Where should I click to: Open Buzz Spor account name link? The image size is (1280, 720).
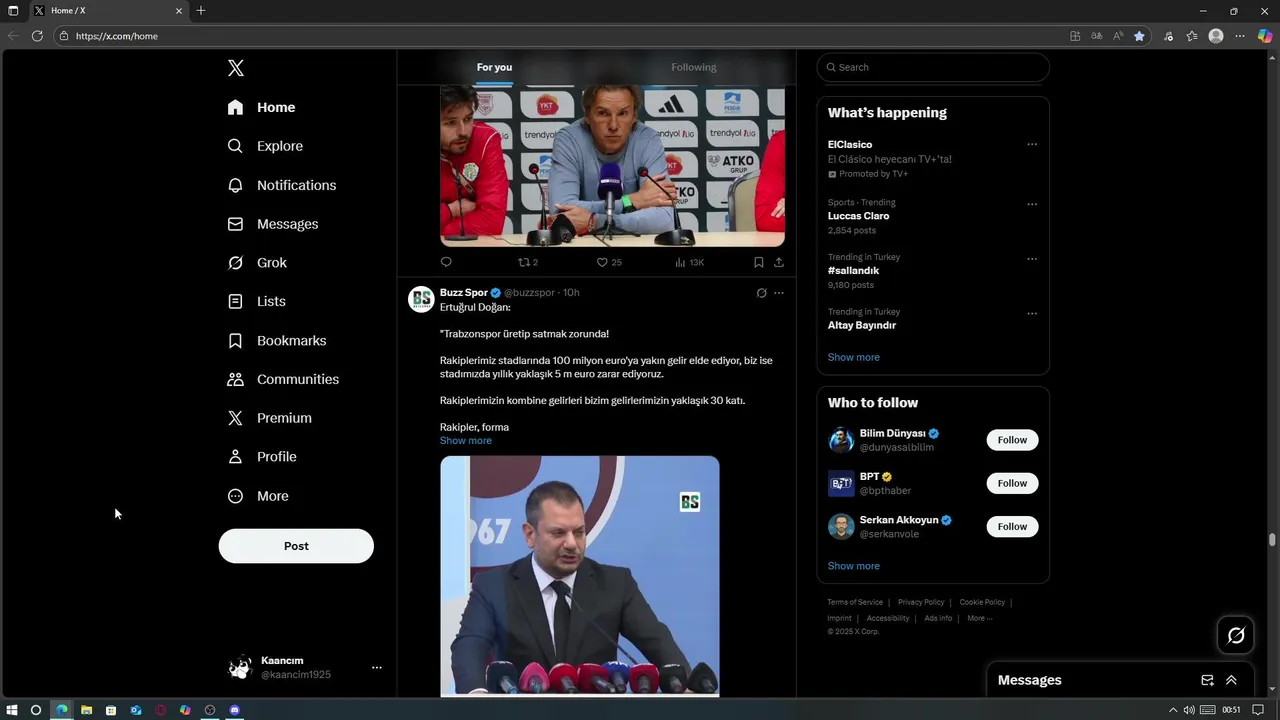[464, 292]
